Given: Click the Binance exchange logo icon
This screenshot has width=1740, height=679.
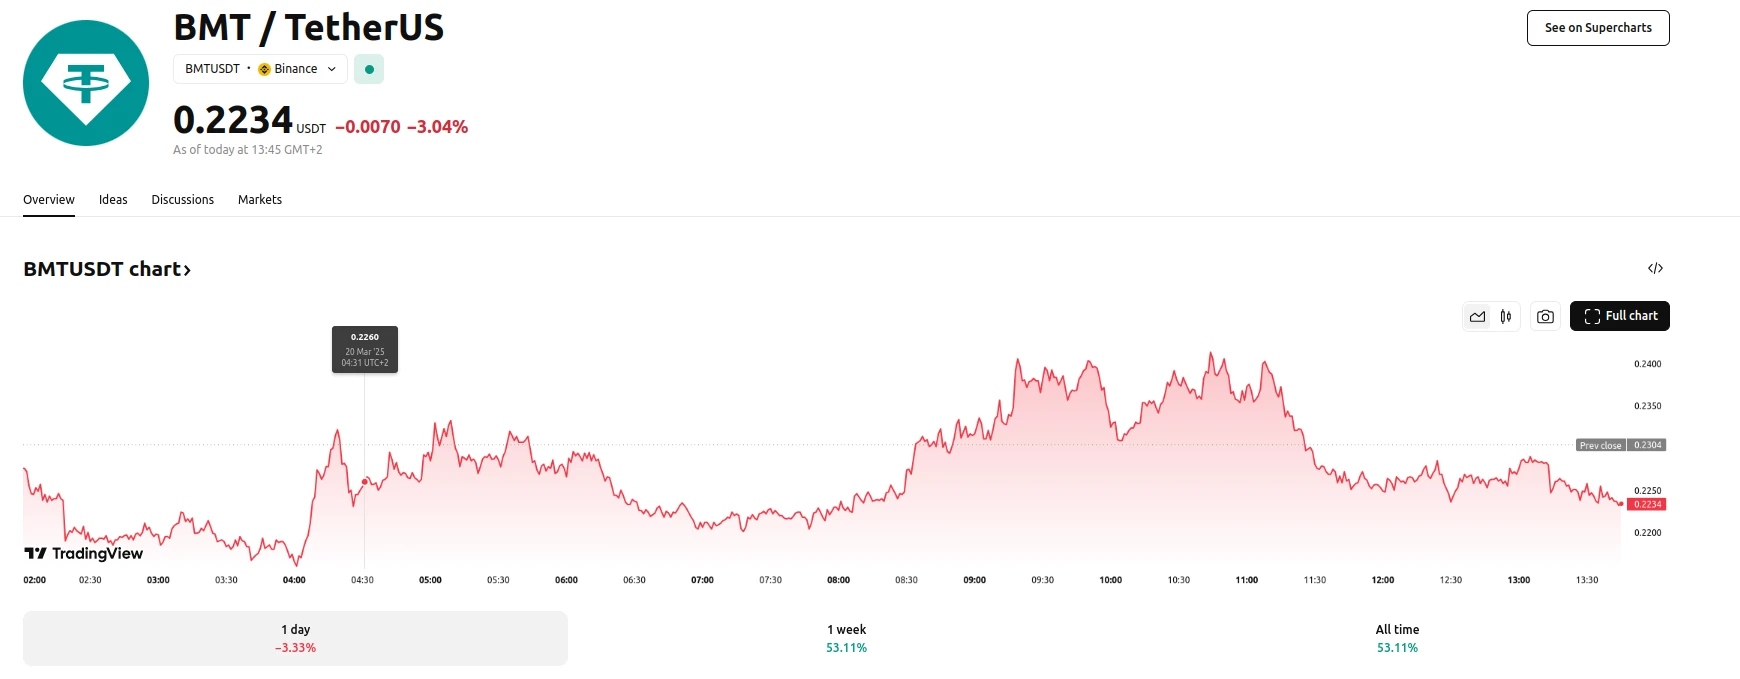Looking at the screenshot, I should pos(264,69).
